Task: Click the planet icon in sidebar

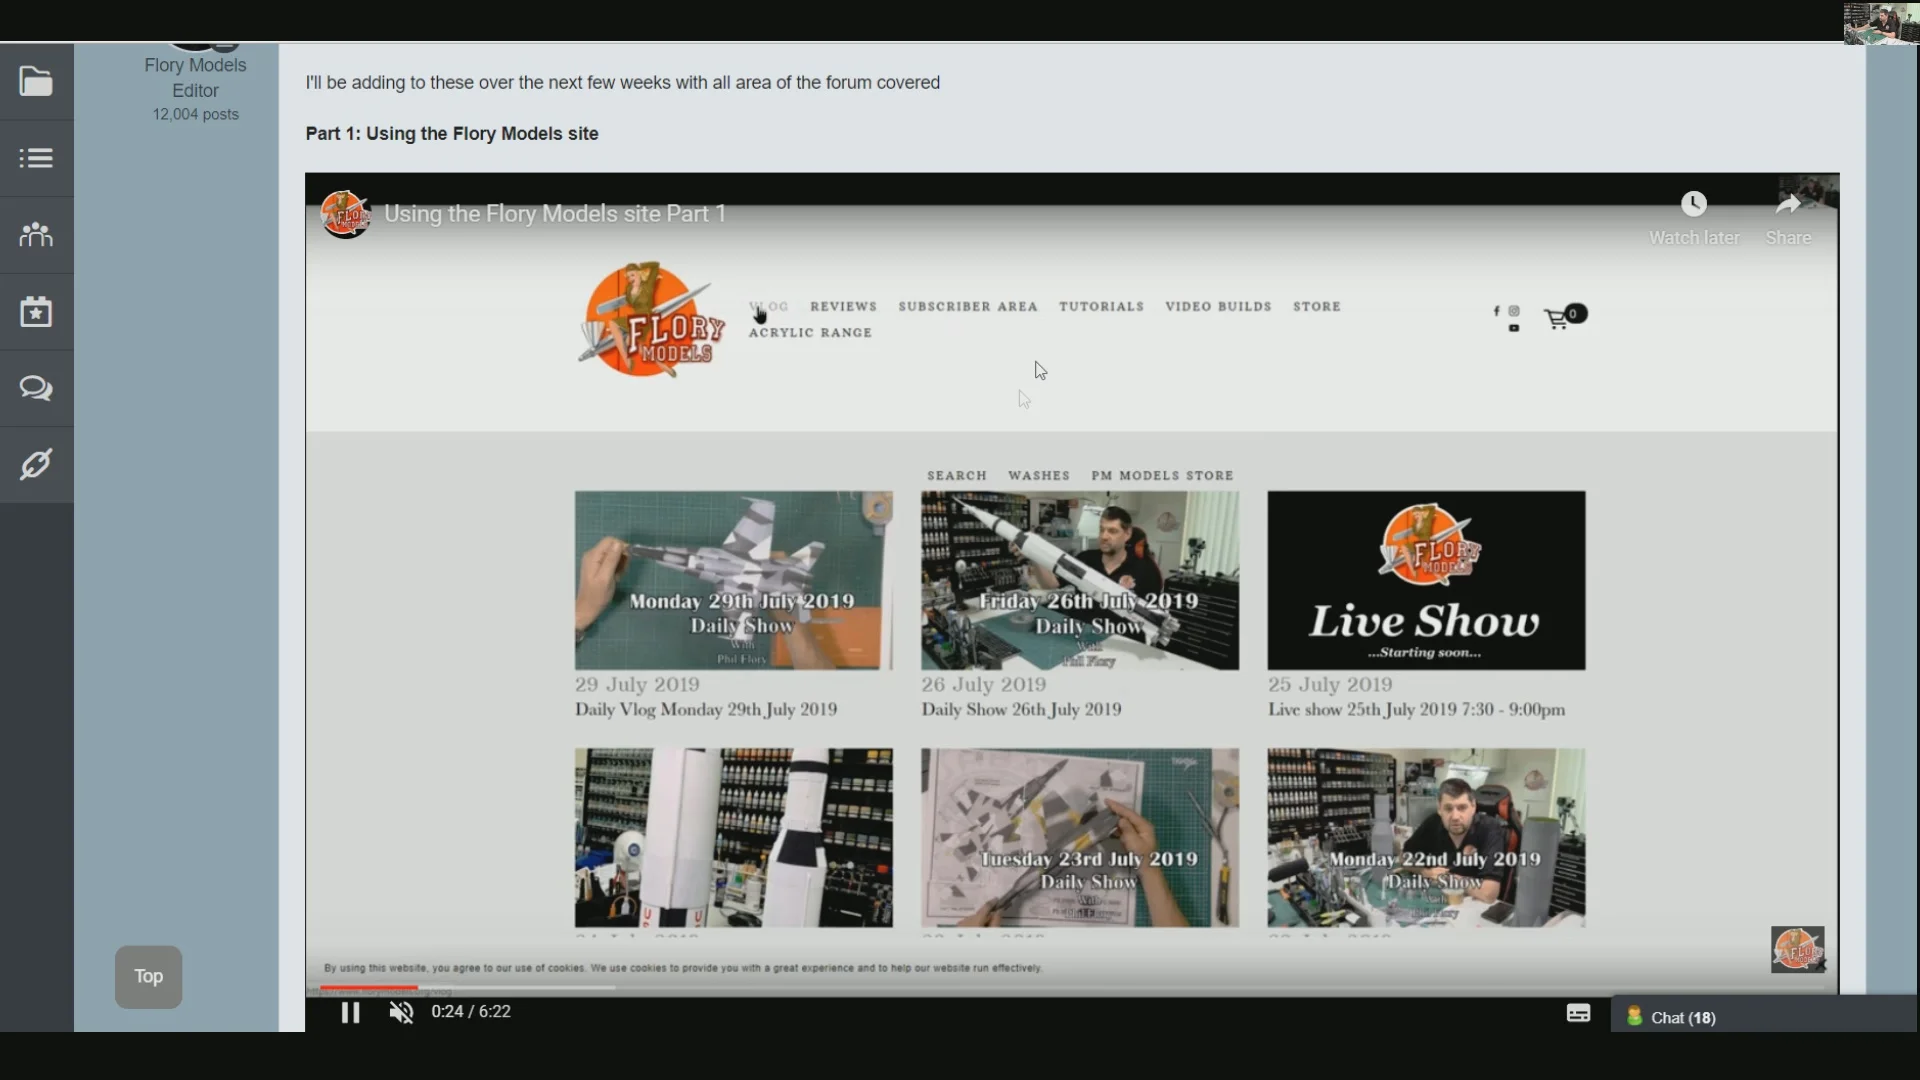Action: (36, 465)
